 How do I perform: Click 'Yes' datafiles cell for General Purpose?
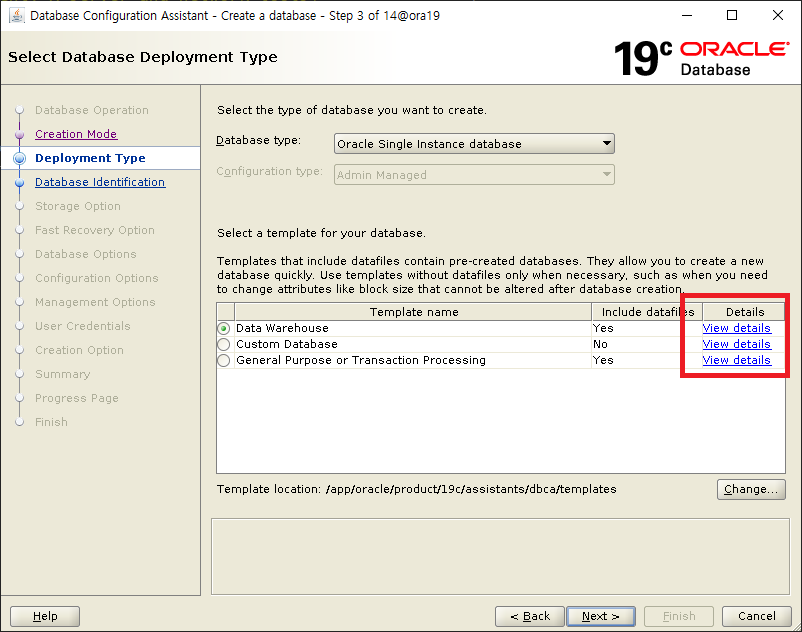603,360
